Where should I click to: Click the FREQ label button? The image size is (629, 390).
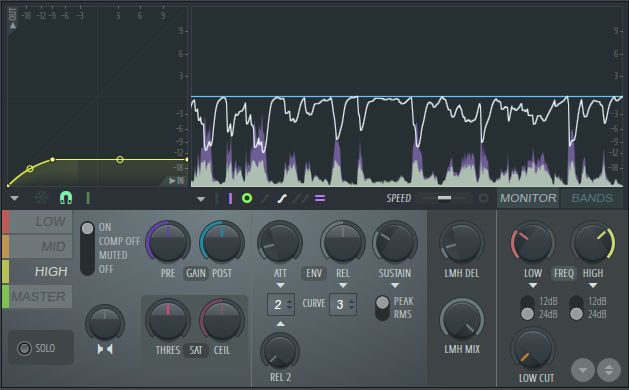pyautogui.click(x=564, y=273)
